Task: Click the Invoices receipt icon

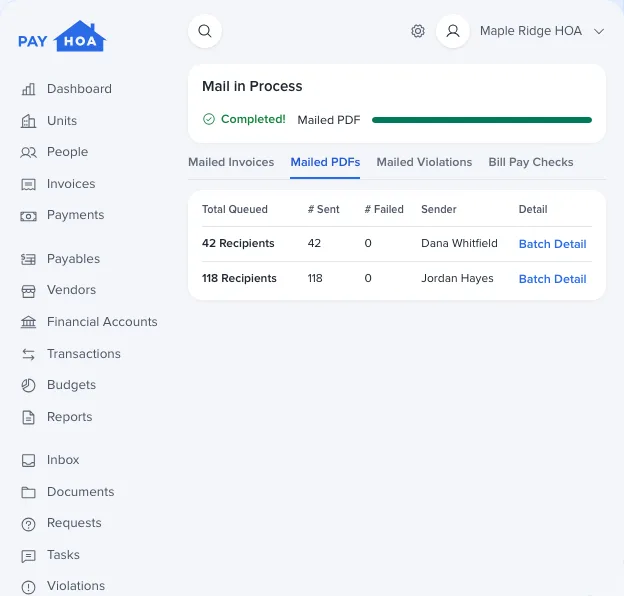Action: [x=28, y=184]
